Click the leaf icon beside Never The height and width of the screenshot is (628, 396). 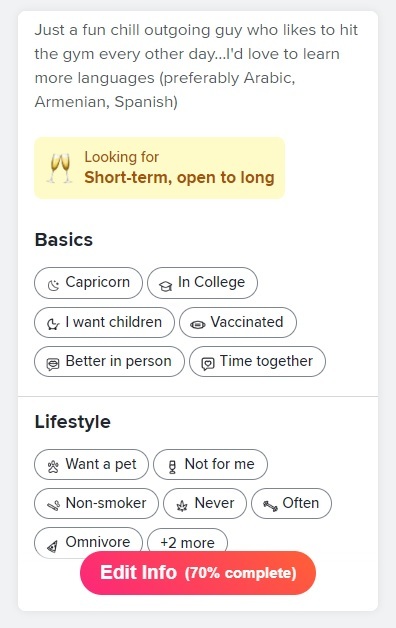[182, 506]
